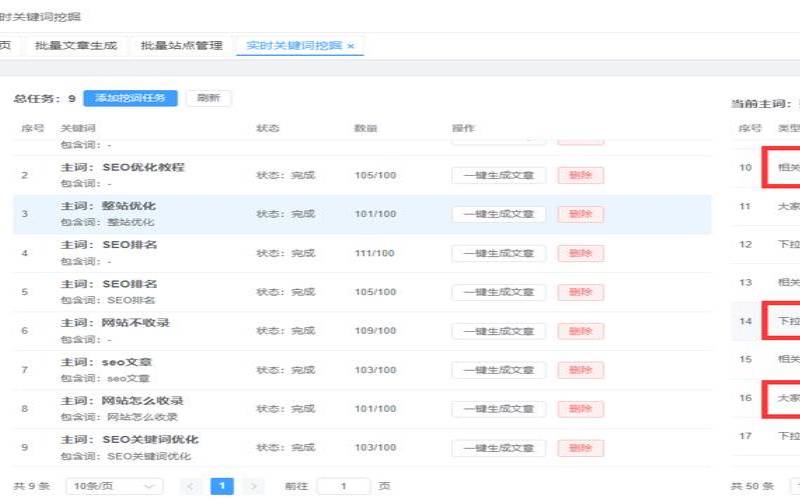800x500 pixels.
Task: Select page 1 in pagination
Action: coord(222,486)
